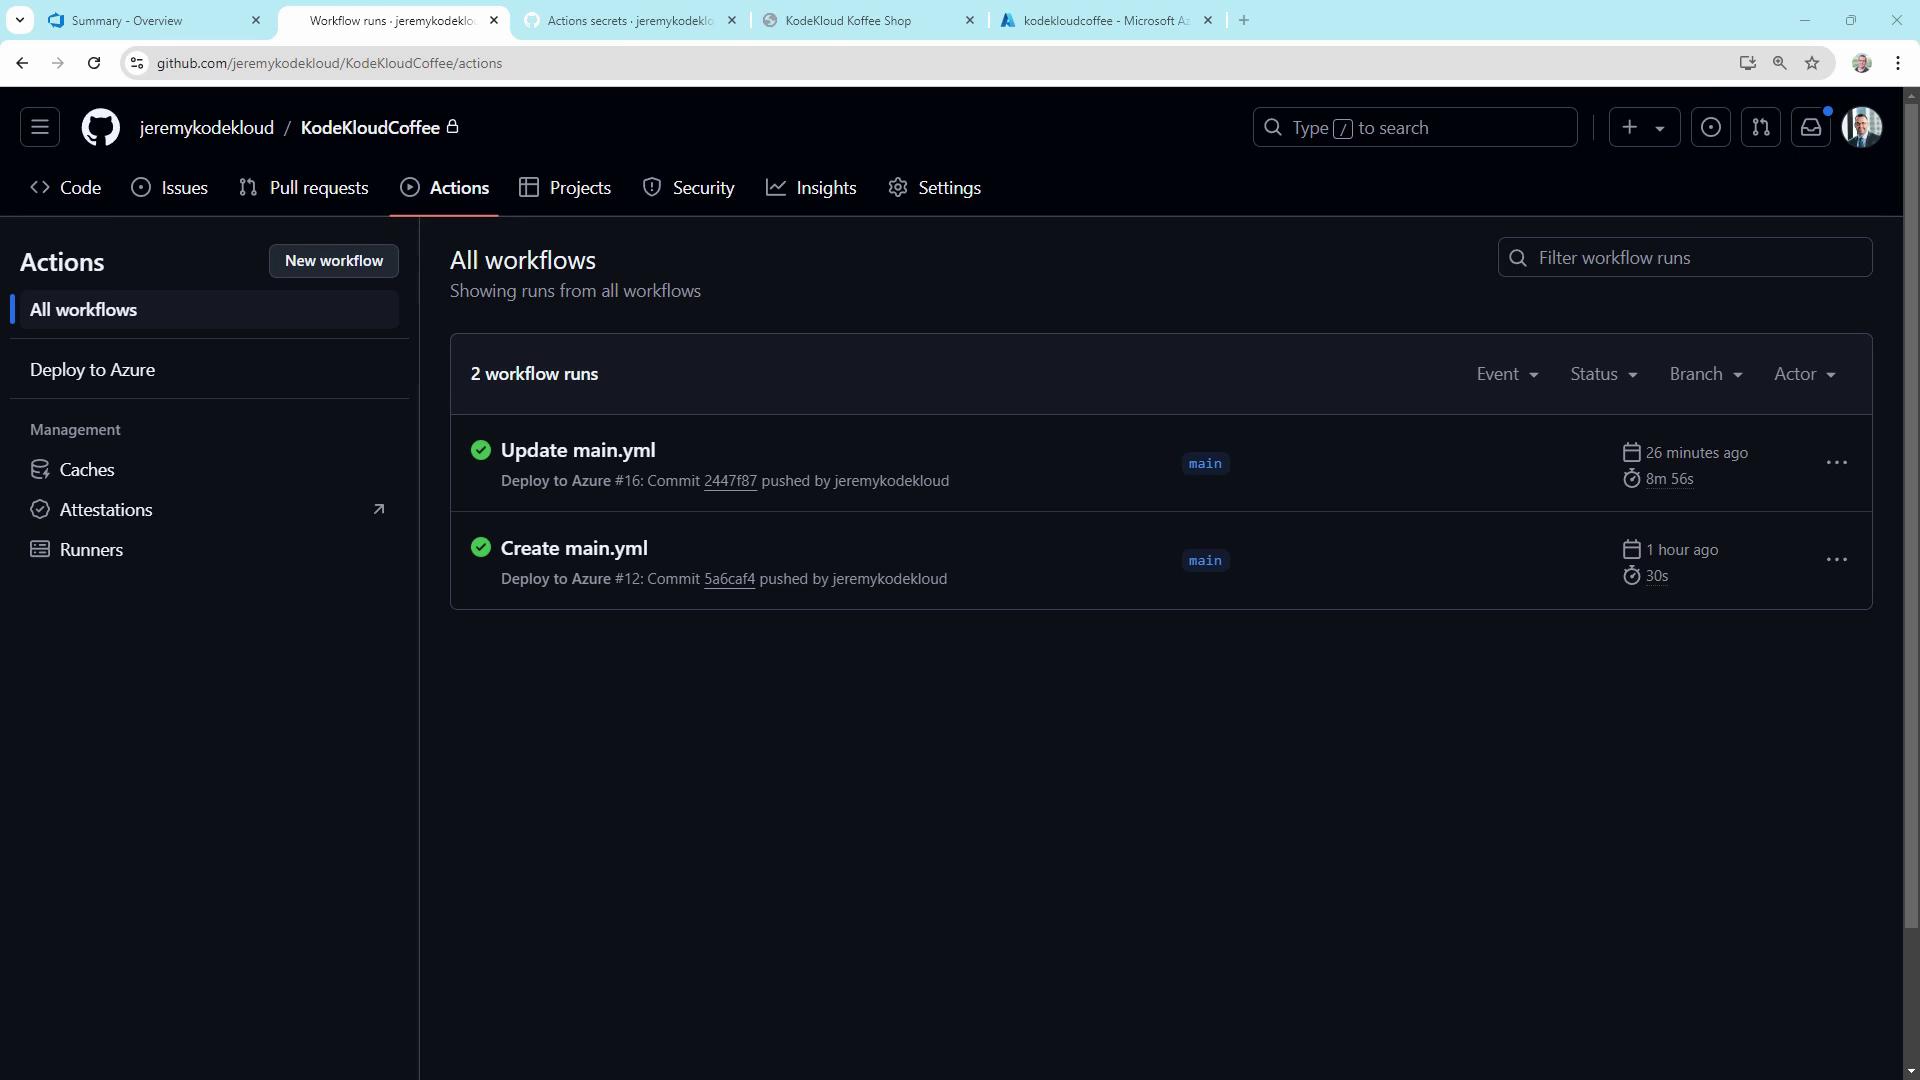Expand the Actor filter dropdown
Screen dimensions: 1920x1080
(x=1805, y=374)
